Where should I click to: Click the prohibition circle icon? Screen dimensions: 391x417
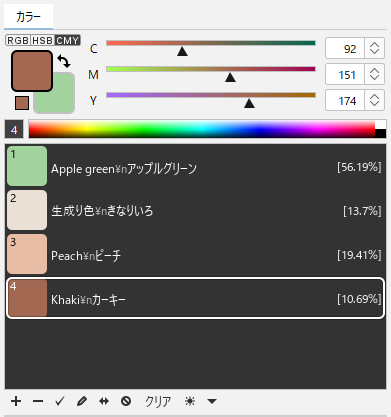pyautogui.click(x=126, y=401)
